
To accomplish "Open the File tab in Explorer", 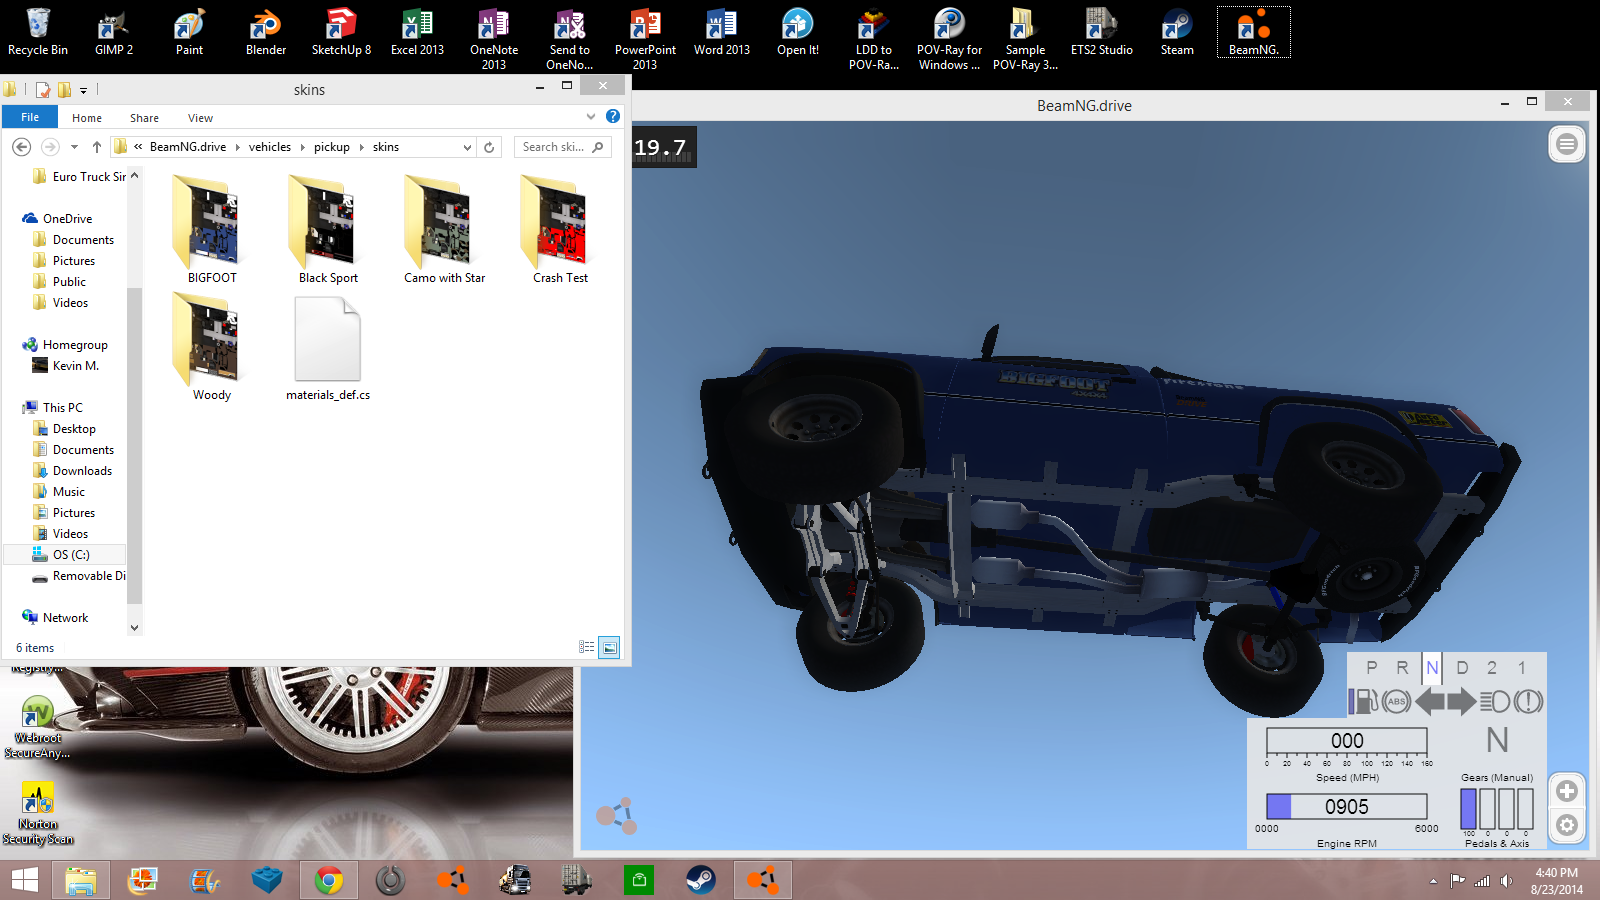I will coord(30,117).
